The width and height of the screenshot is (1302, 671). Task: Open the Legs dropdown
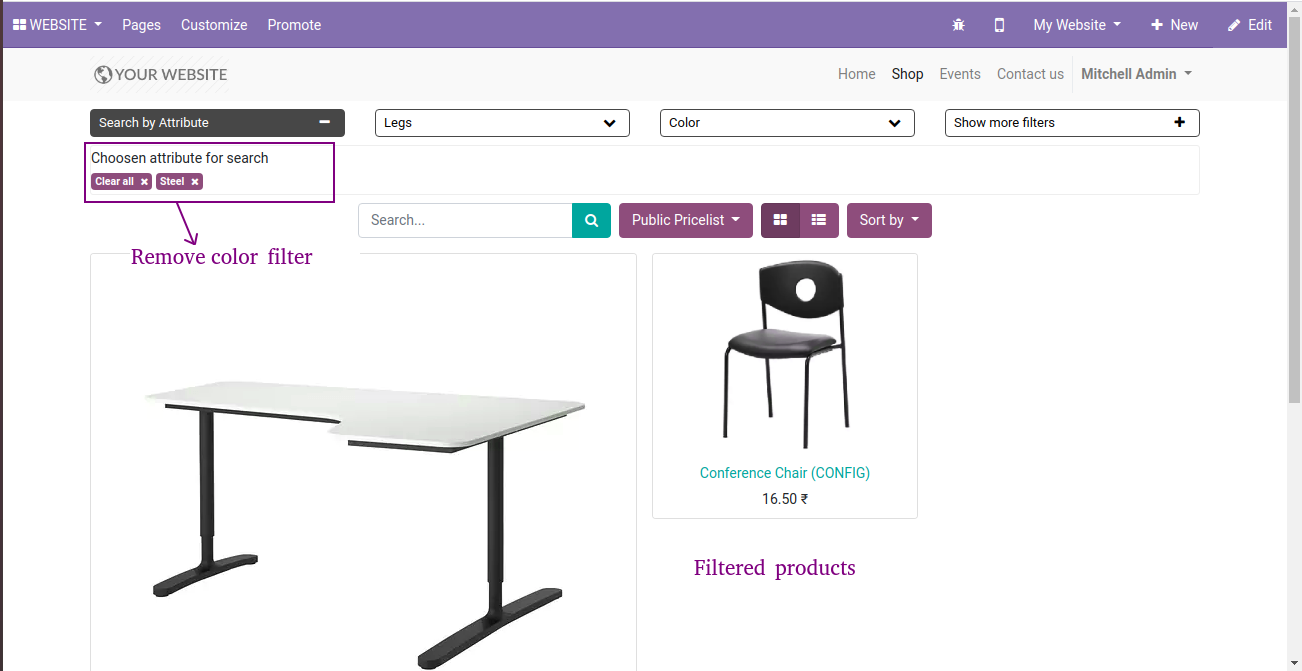(x=502, y=123)
